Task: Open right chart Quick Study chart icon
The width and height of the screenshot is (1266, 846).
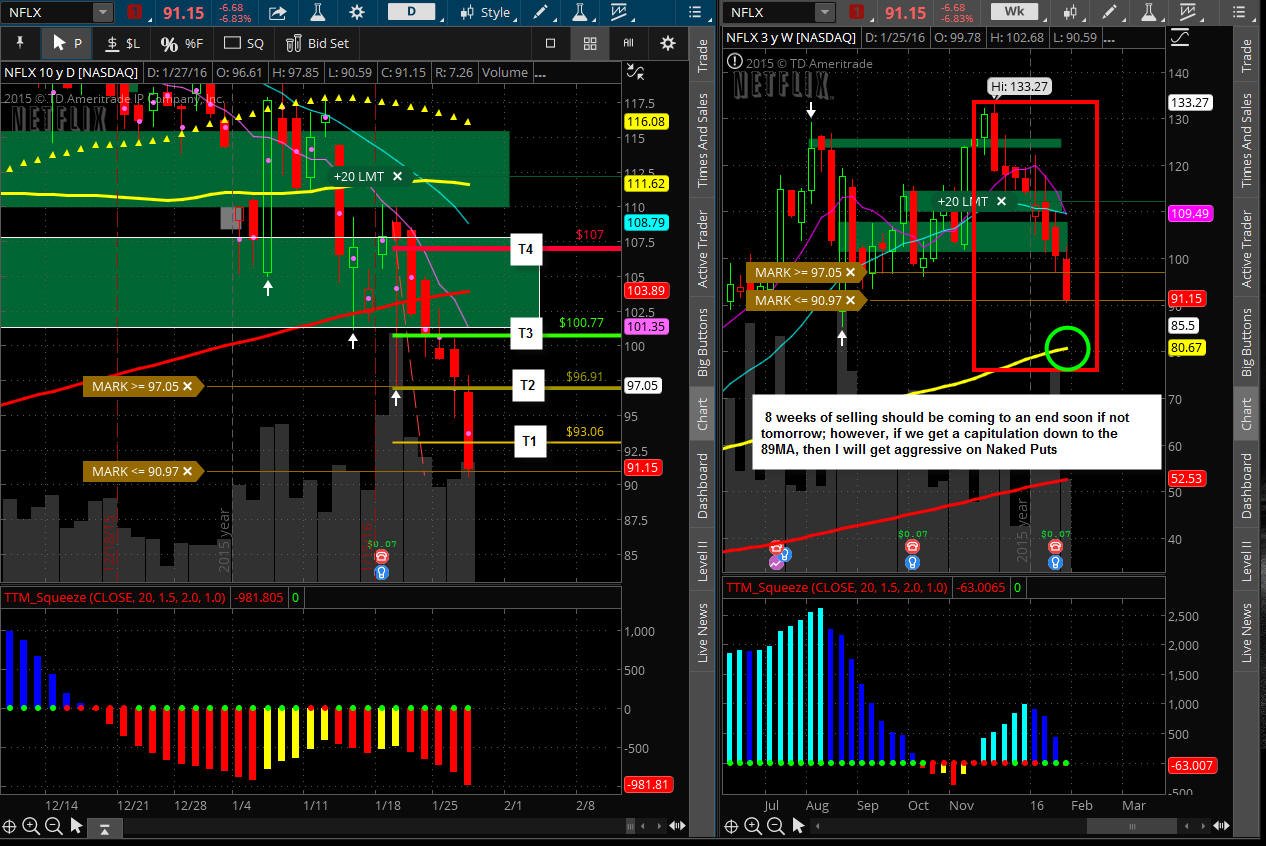Action: coord(1186,13)
